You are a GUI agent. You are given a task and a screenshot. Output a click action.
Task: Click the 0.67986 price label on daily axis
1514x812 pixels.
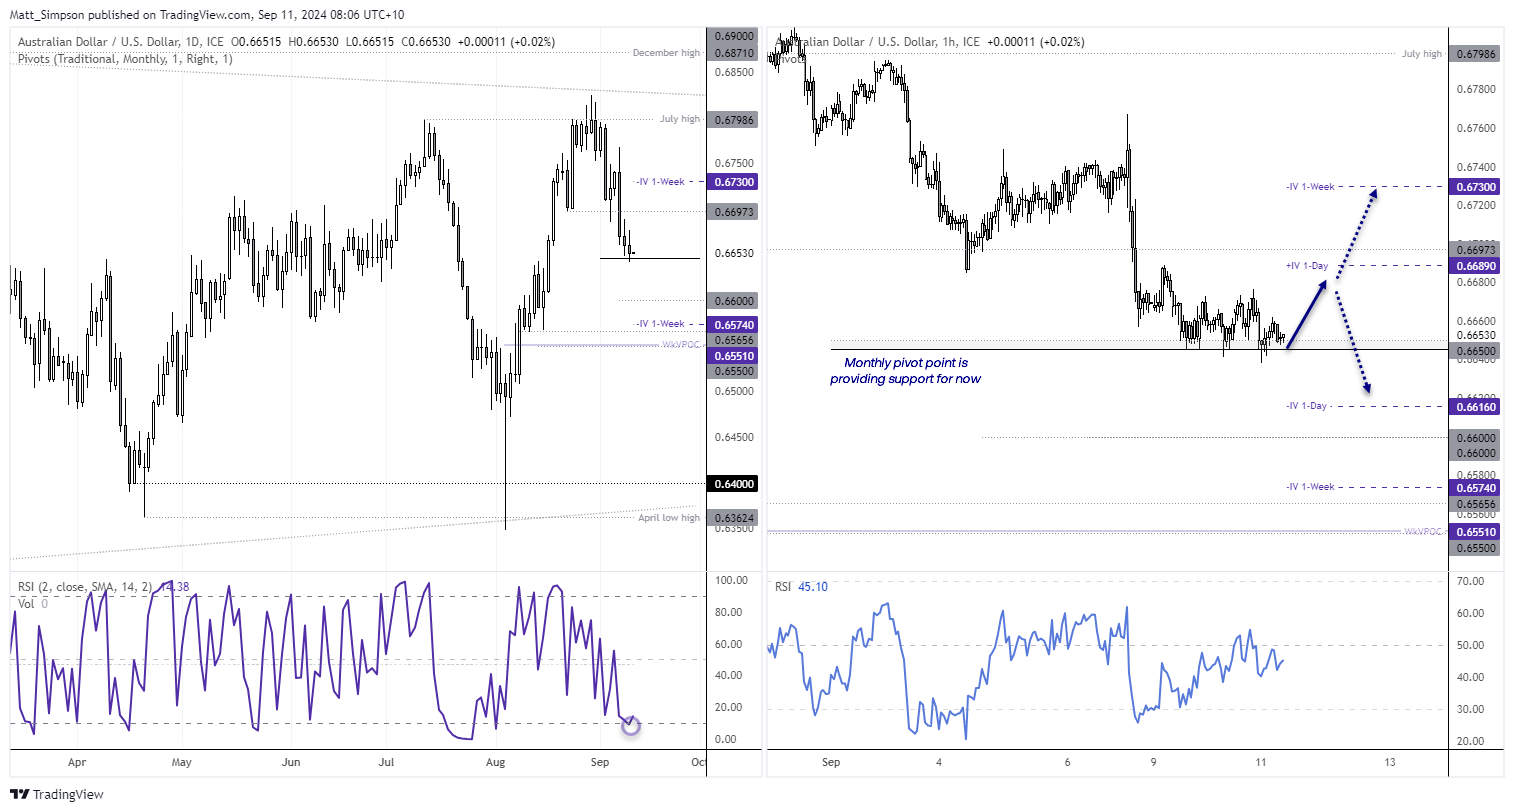pyautogui.click(x=734, y=120)
